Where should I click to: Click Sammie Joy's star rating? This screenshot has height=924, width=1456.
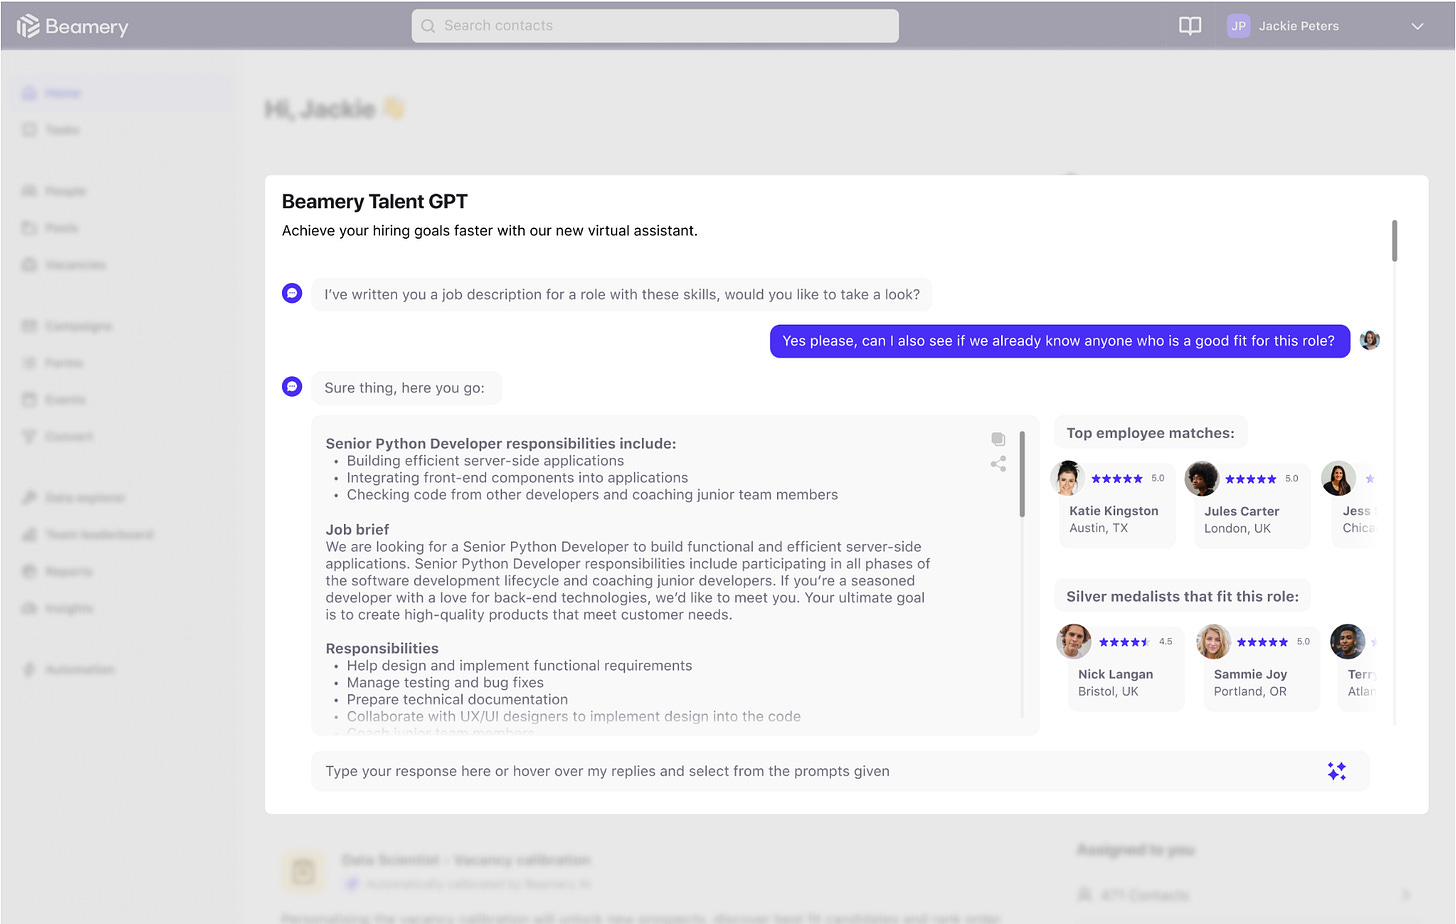[x=1262, y=642]
